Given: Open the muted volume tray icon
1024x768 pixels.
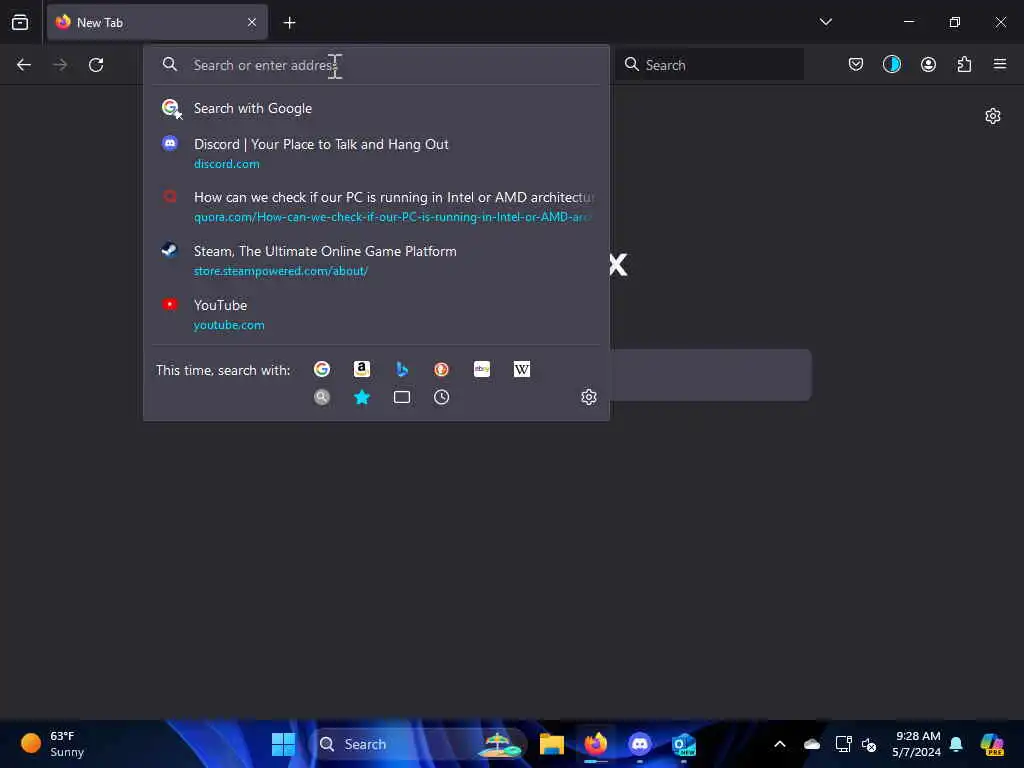Looking at the screenshot, I should 869,744.
